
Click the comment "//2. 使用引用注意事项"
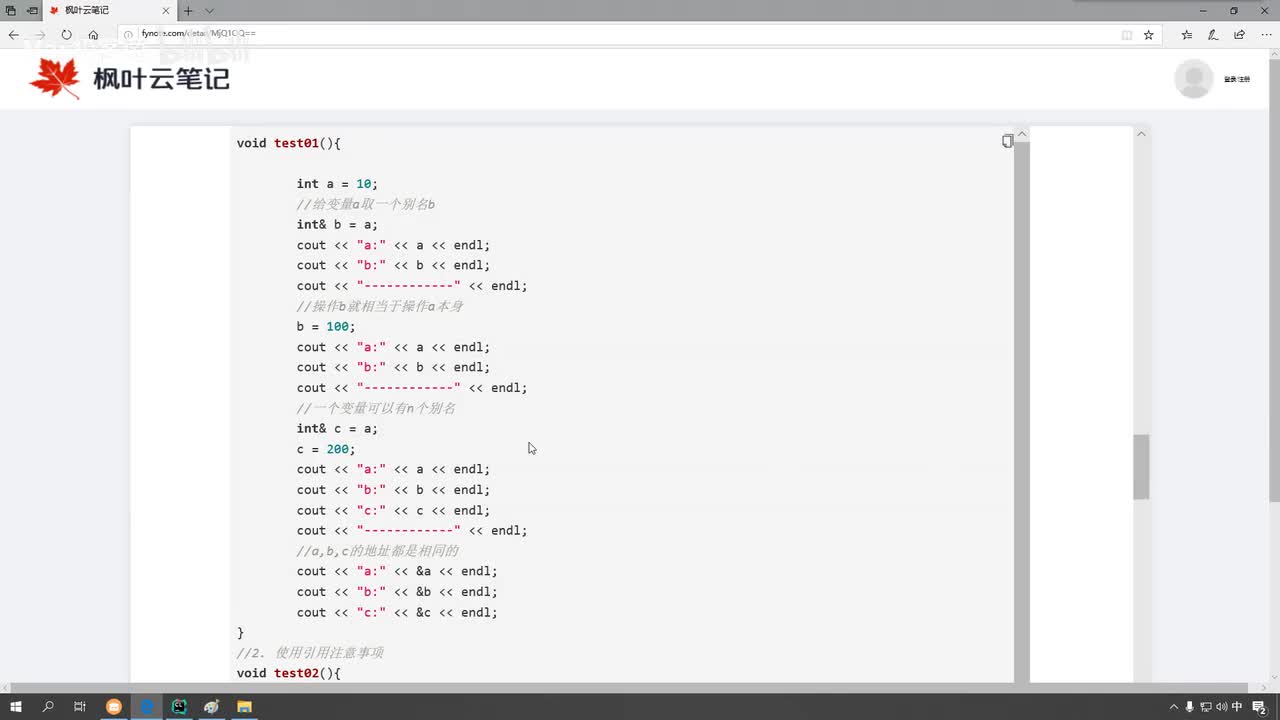(x=310, y=653)
